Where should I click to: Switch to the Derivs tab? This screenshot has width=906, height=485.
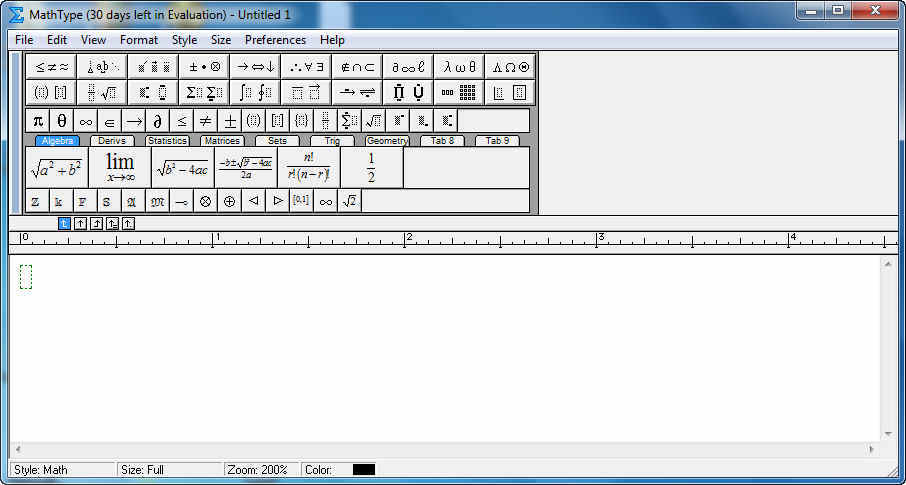pos(112,140)
